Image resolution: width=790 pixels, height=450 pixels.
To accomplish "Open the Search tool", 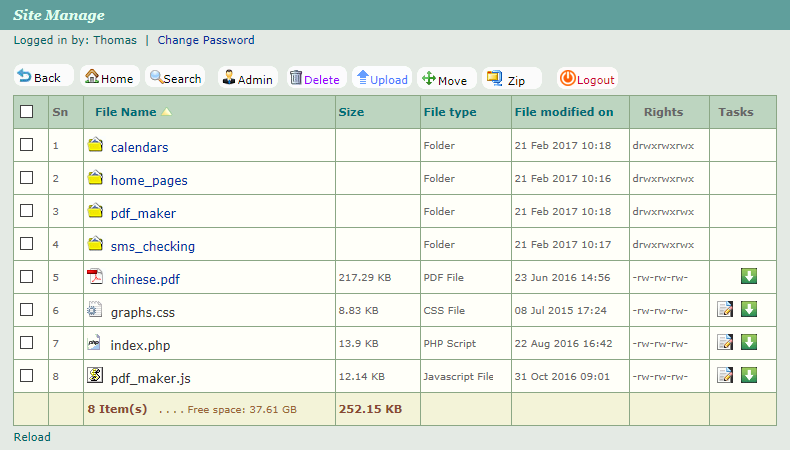I will [175, 78].
